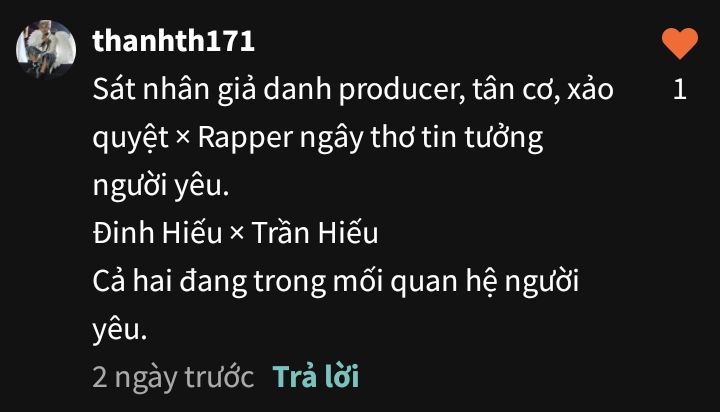Click the line starting with Cả hai đang

coord(335,281)
